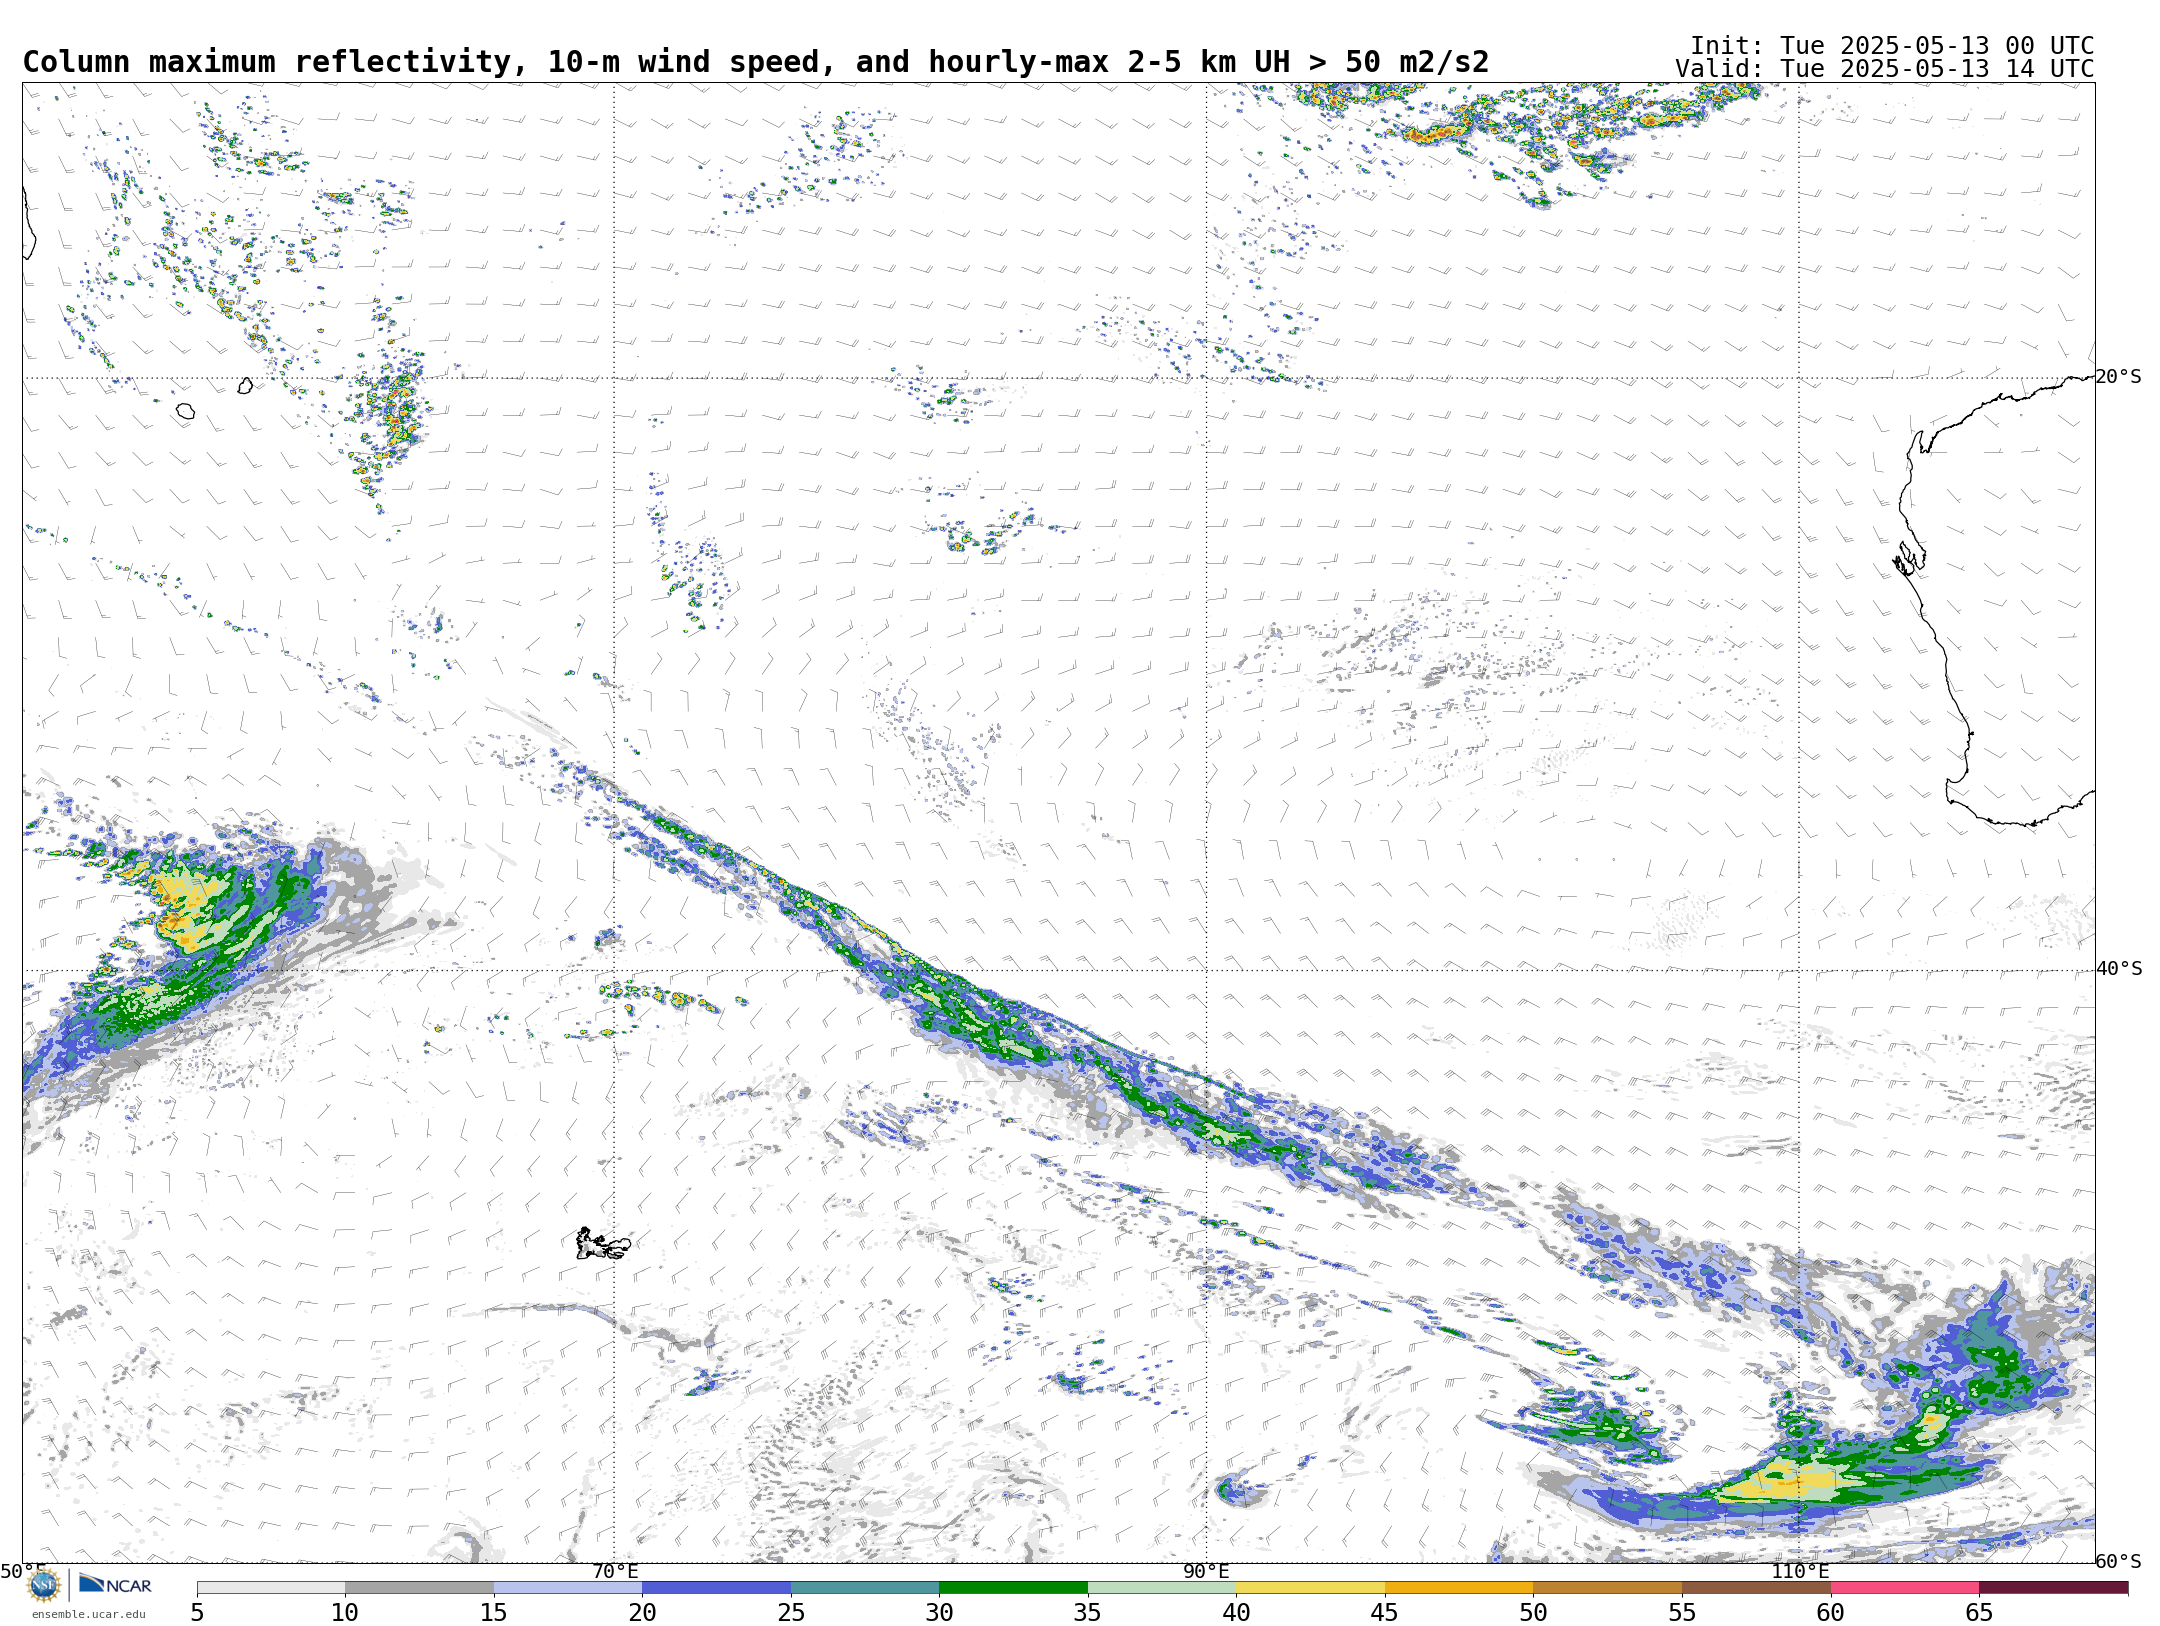2160x1626 pixels.
Task: Select the map title 'Column maximum reflectivity' text
Action: (267, 62)
